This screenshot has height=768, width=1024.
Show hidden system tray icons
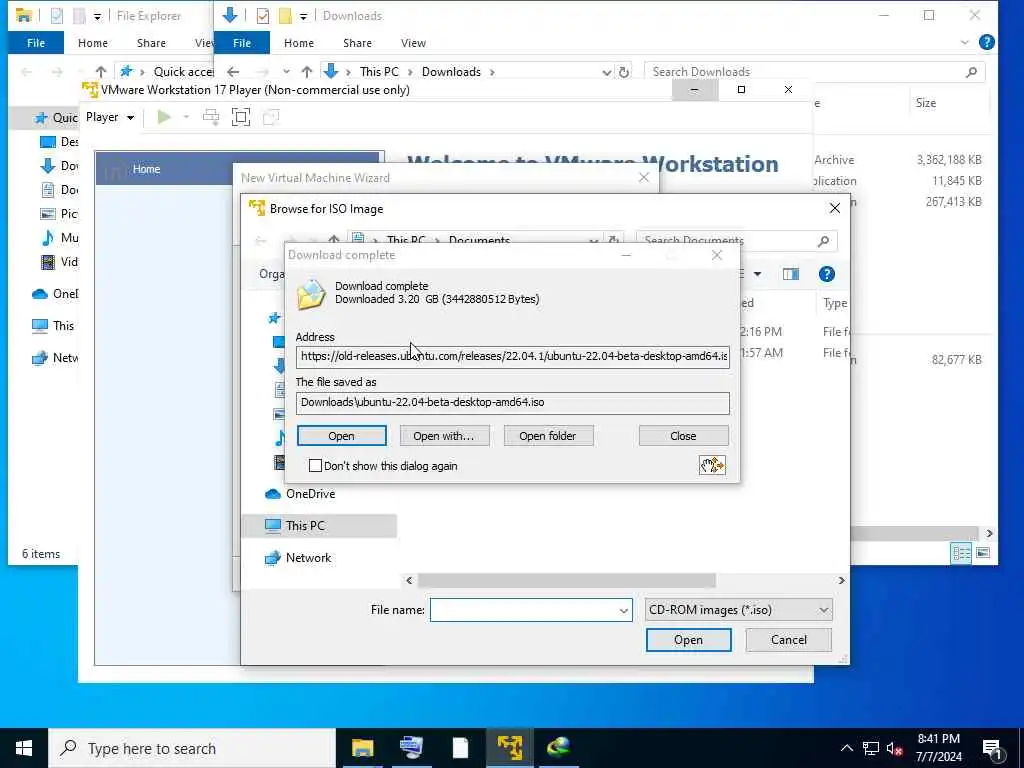coord(846,748)
